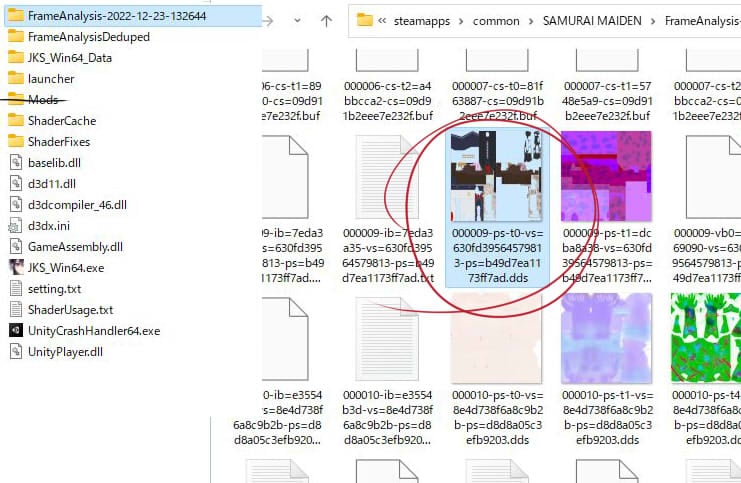Click the UnityCrashHandler64.exe icon
The image size is (741, 483).
coord(16,330)
